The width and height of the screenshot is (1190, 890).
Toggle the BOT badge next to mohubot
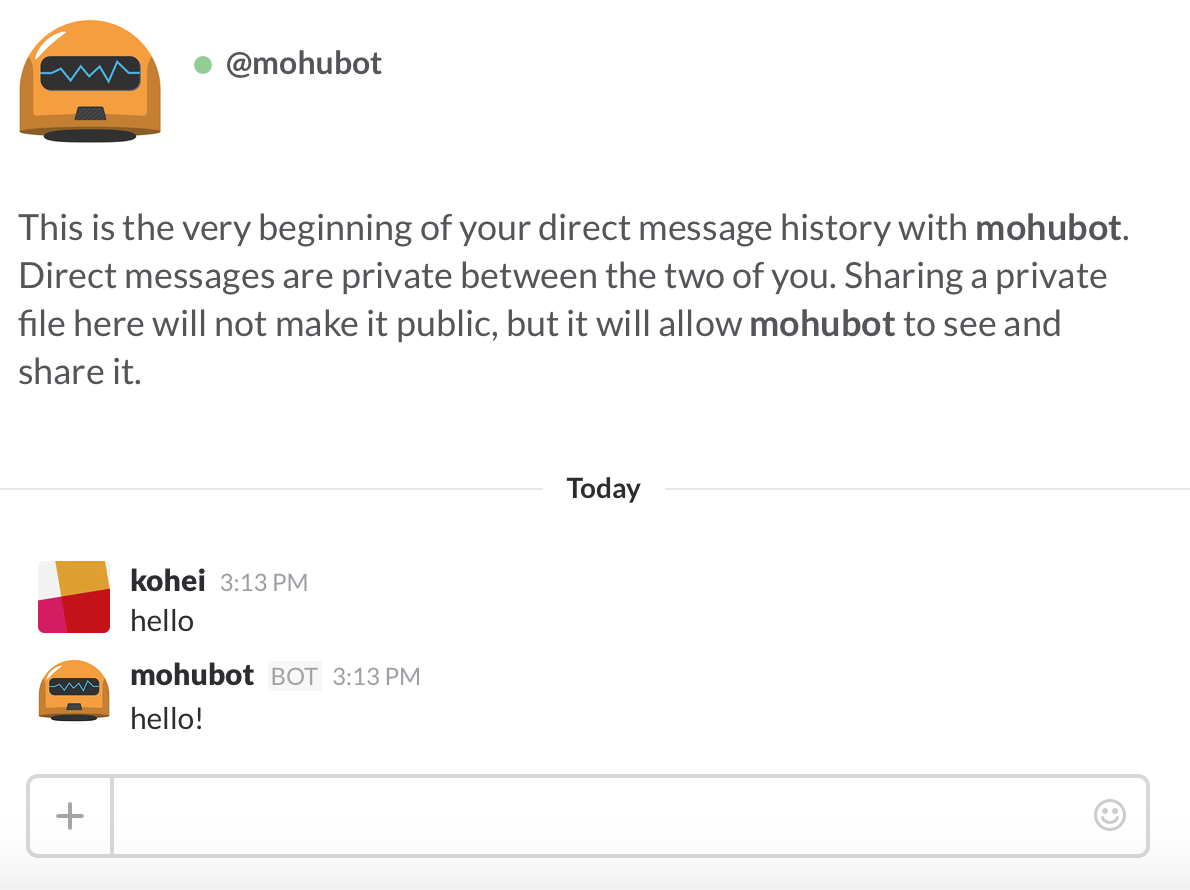293,676
